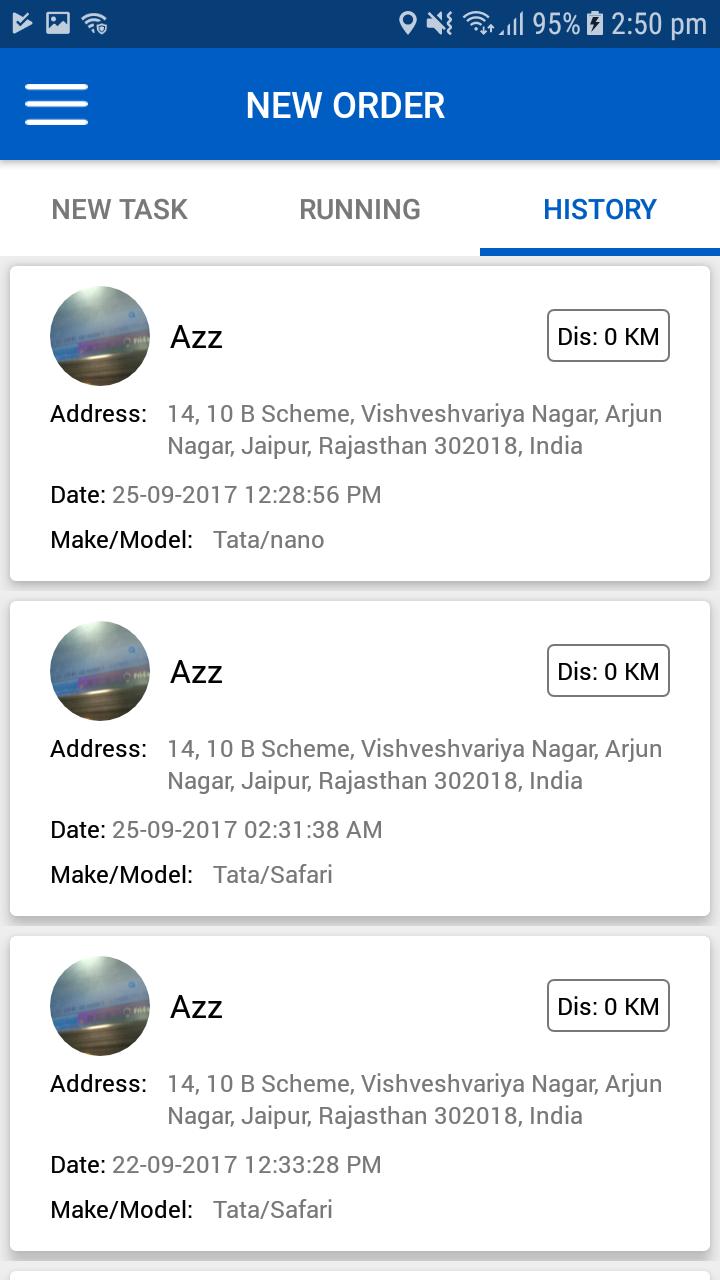The width and height of the screenshot is (720, 1280).
Task: Tap profile photo in 02:31:38 AM order
Action: 100,671
